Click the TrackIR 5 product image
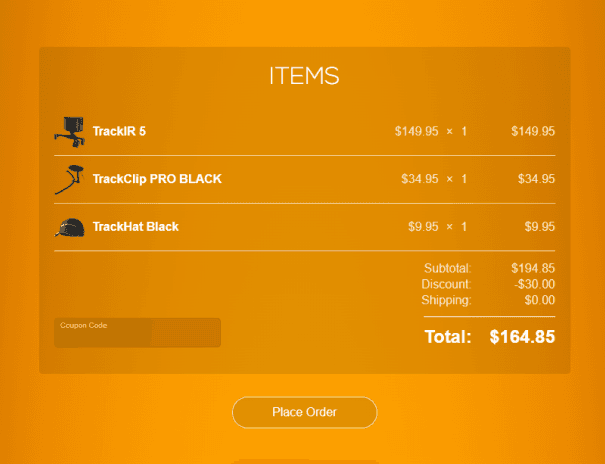Image resolution: width=605 pixels, height=464 pixels. (x=69, y=131)
